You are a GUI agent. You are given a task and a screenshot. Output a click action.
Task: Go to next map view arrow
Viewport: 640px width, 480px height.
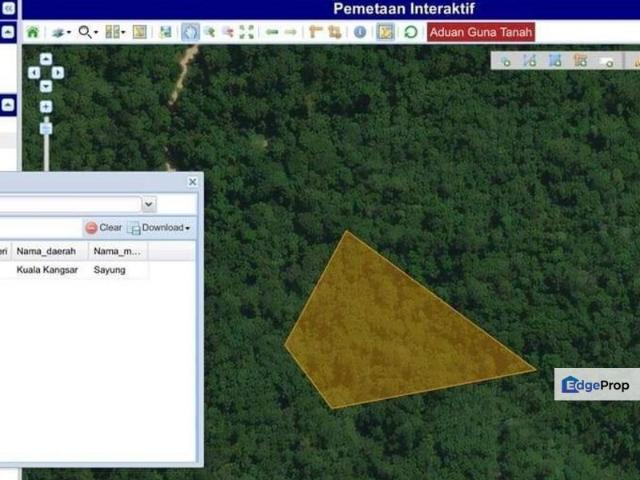coord(290,32)
